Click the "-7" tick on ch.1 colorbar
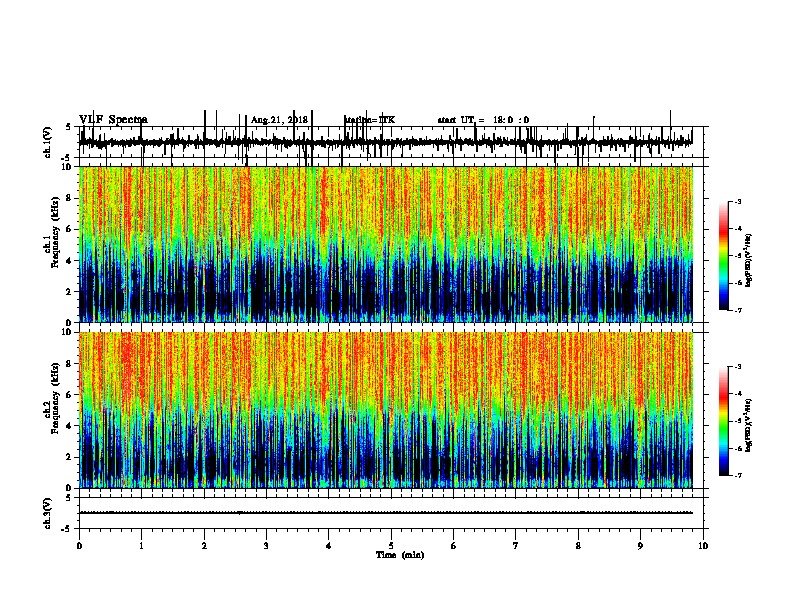 click(737, 310)
